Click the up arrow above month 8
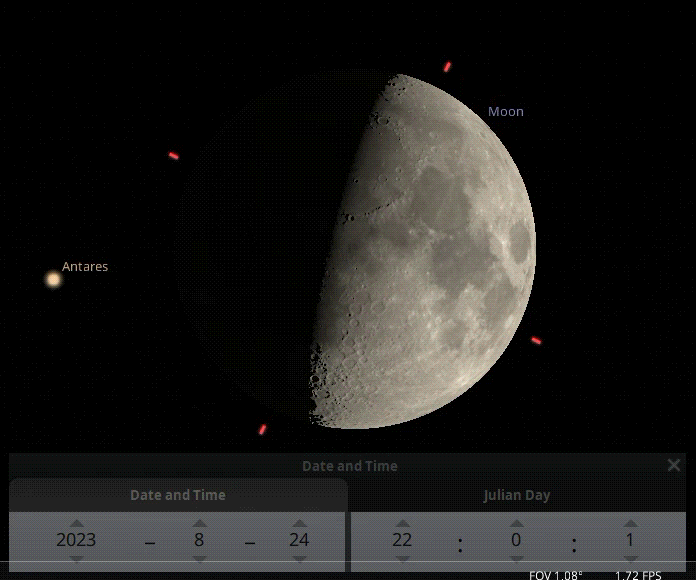Image resolution: width=696 pixels, height=580 pixels. point(199,522)
